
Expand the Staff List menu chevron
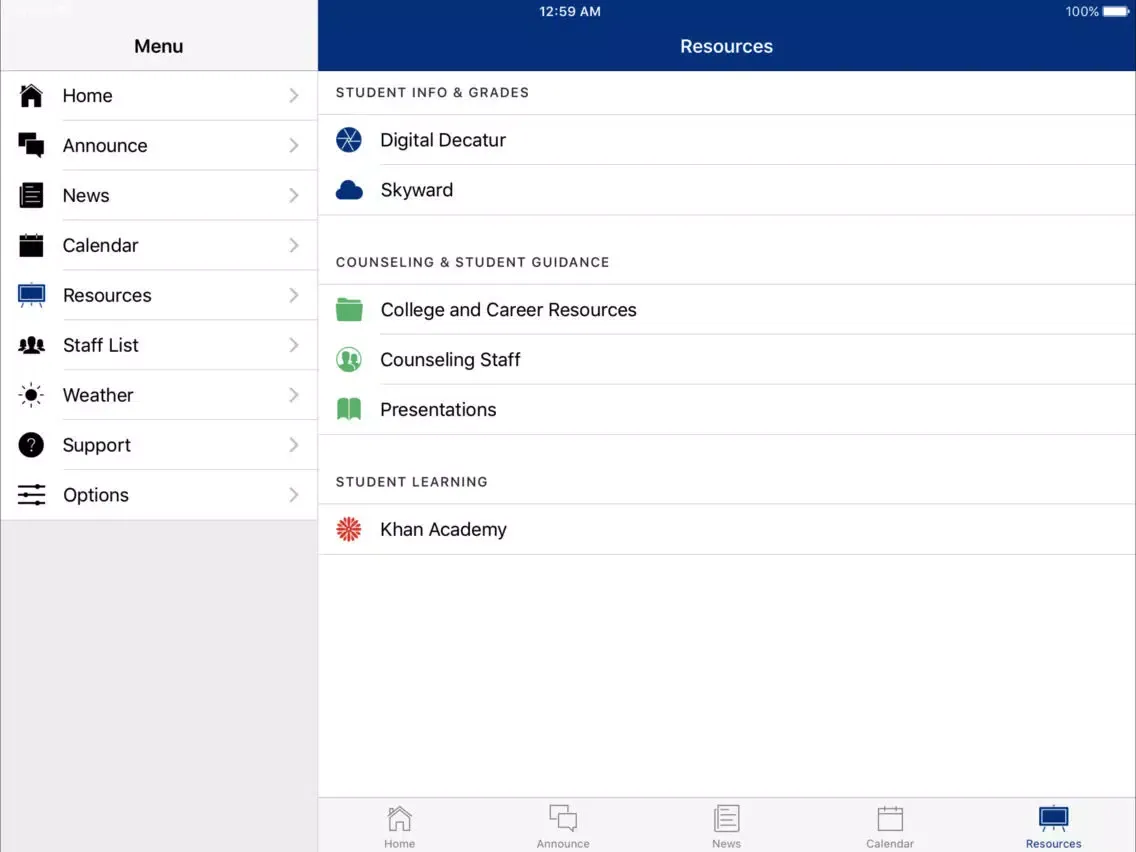tap(293, 345)
